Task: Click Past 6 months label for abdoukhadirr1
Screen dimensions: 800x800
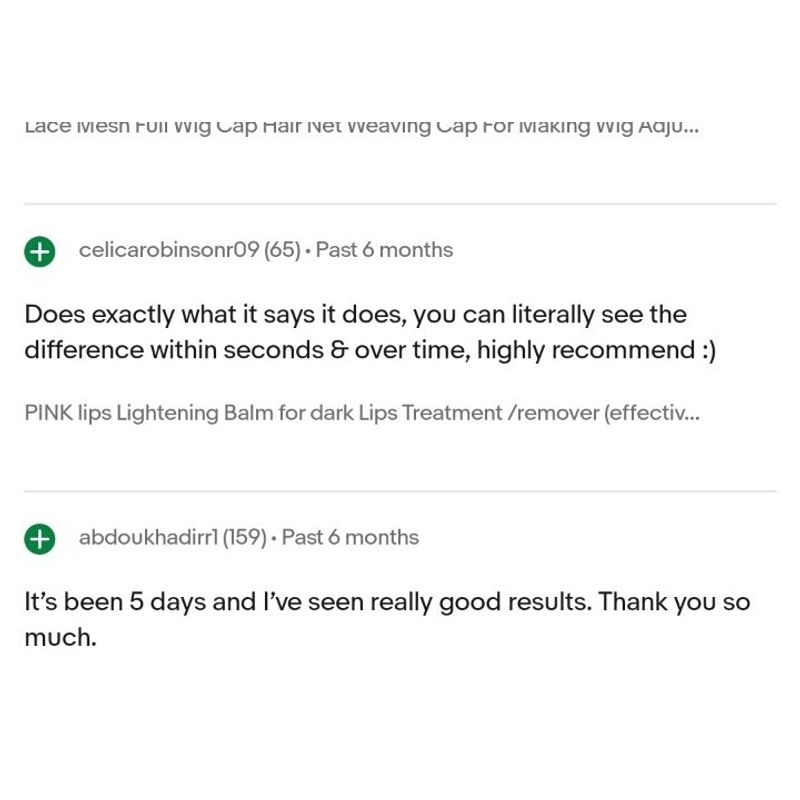Action: click(350, 537)
